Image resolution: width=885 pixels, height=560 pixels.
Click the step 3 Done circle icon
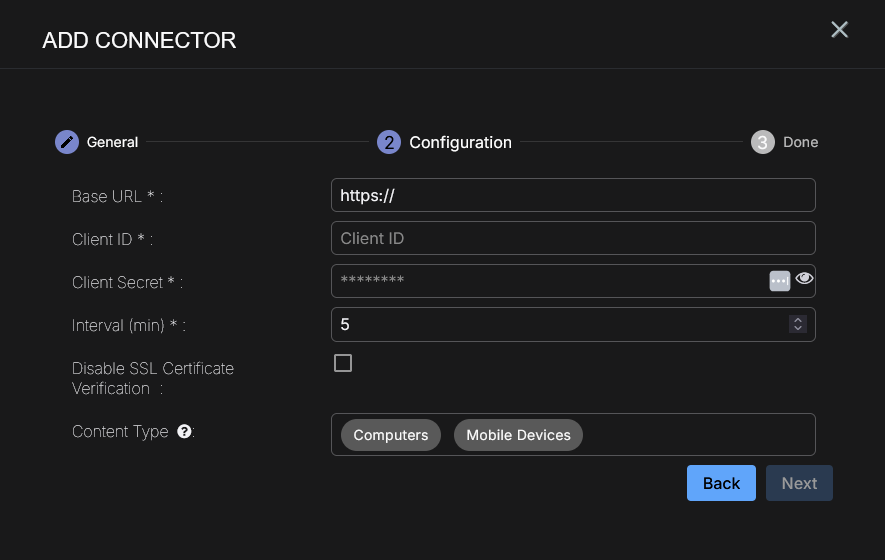(x=763, y=142)
